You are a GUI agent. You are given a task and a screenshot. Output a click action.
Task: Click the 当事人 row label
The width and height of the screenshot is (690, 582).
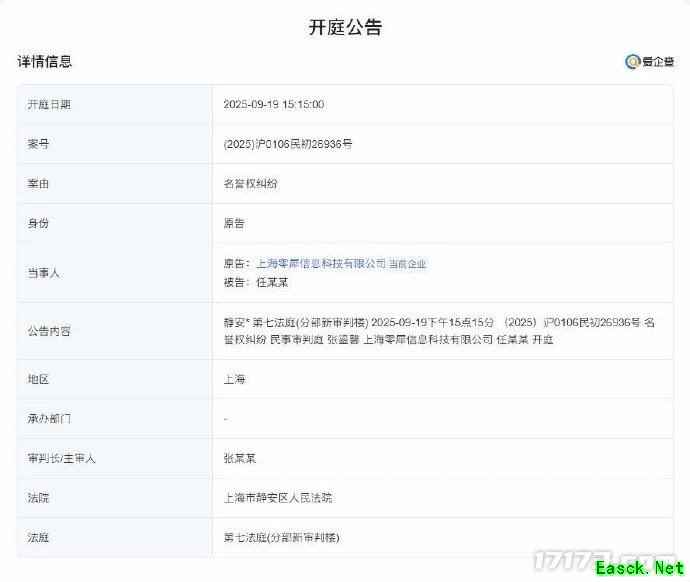tap(44, 273)
